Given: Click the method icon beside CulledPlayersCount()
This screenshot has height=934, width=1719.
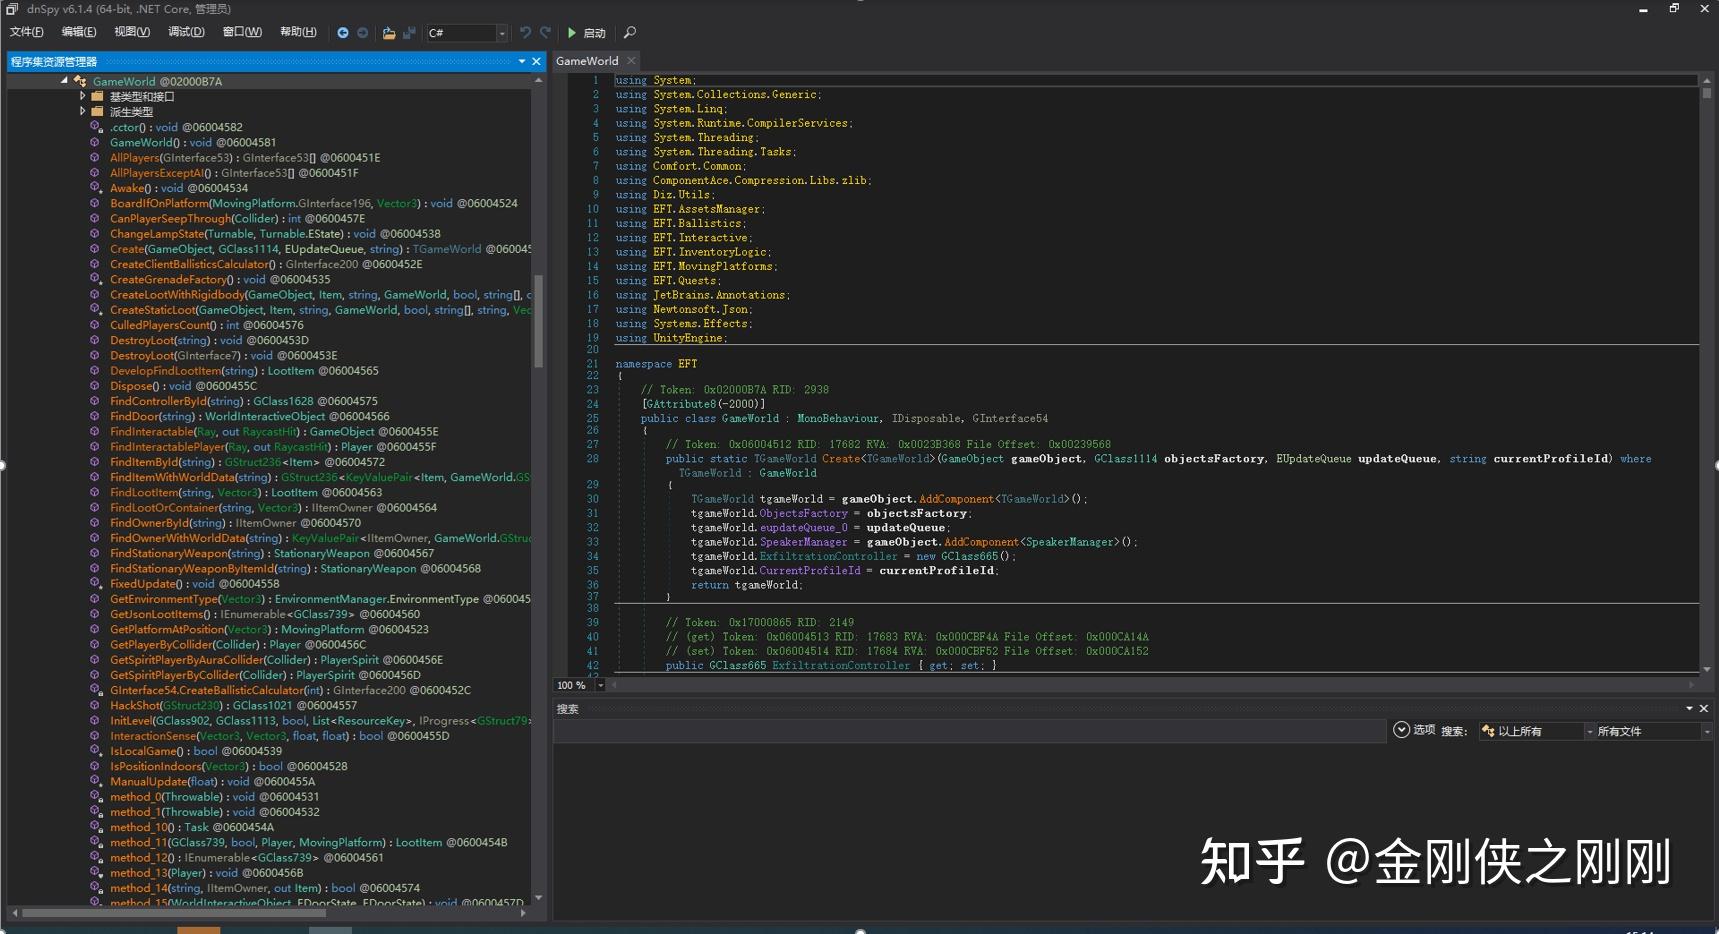Looking at the screenshot, I should [x=96, y=325].
